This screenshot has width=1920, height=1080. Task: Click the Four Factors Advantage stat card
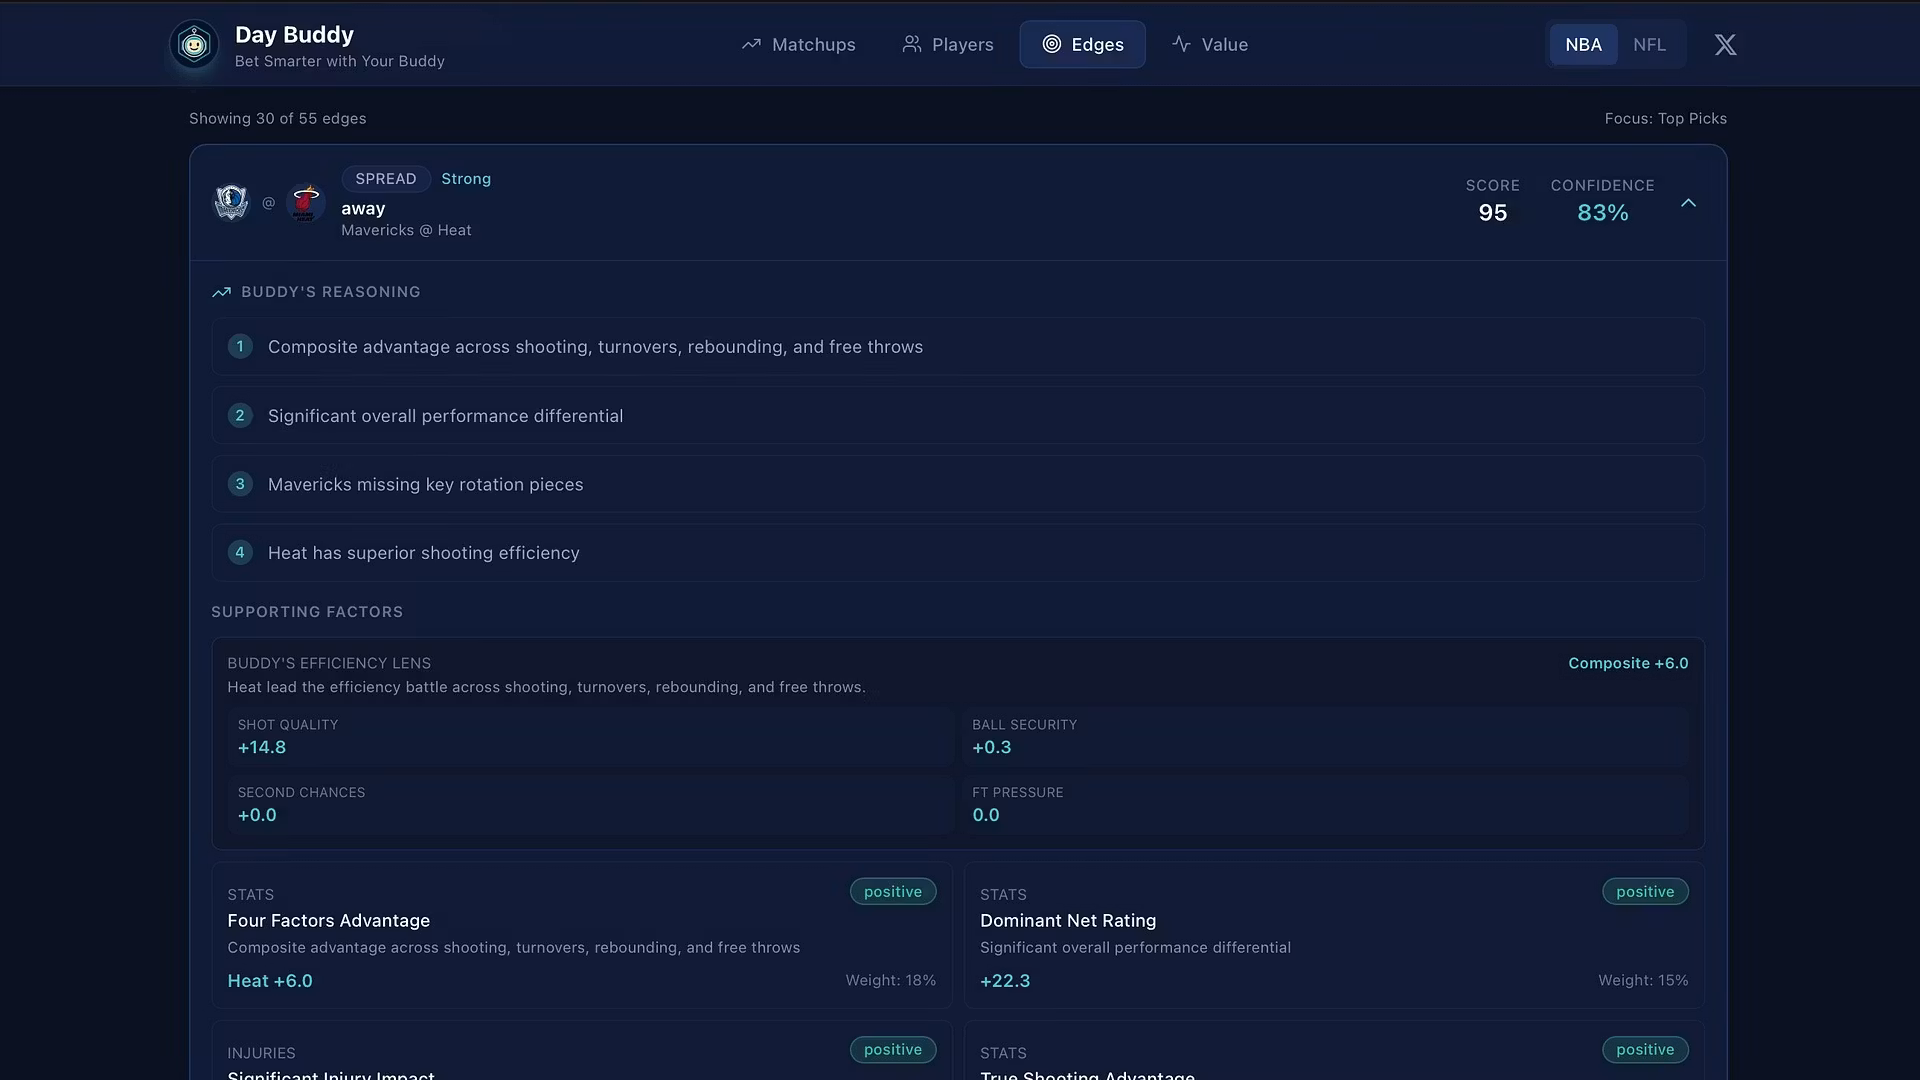[x=581, y=936]
